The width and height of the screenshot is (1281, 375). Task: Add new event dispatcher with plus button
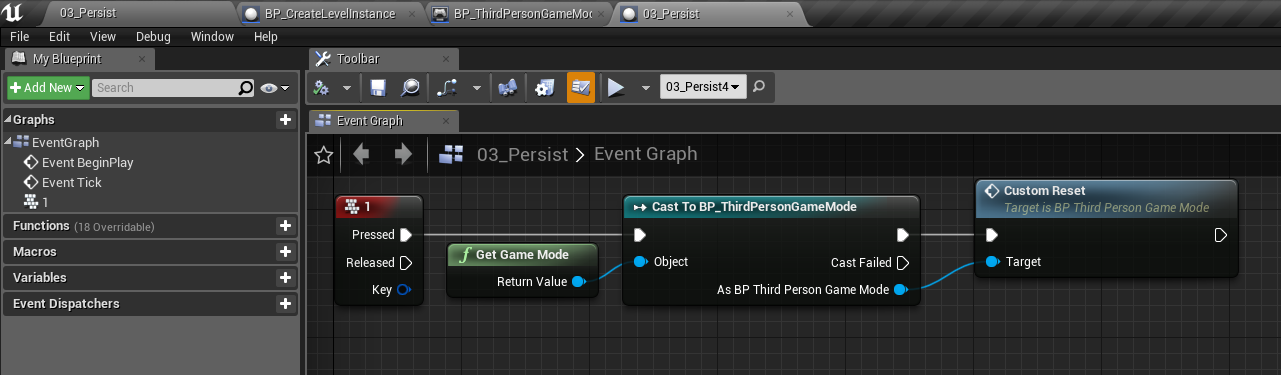[x=285, y=304]
